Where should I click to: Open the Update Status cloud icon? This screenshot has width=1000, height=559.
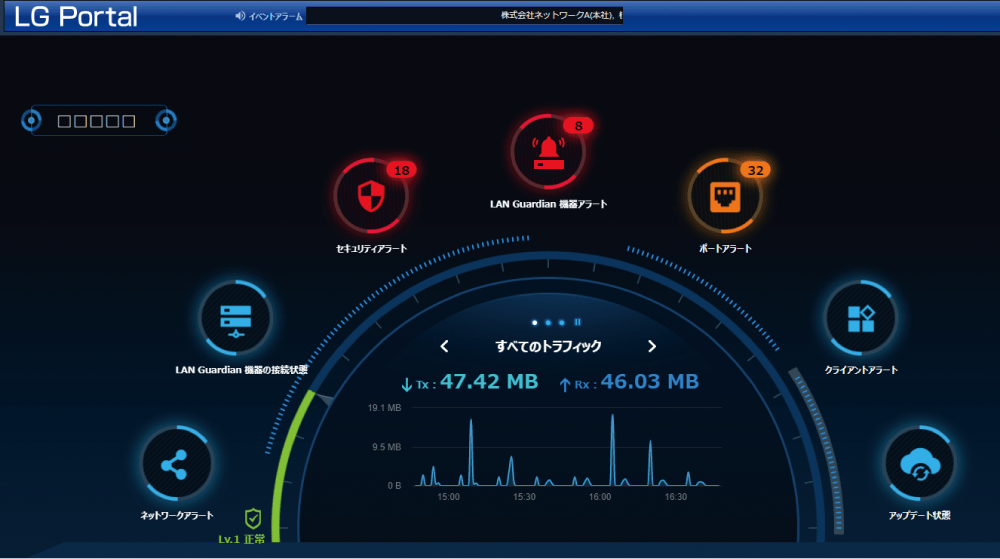click(920, 463)
